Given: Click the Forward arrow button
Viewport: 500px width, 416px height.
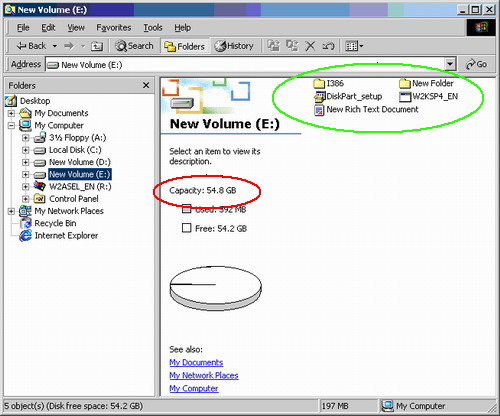Looking at the screenshot, I should [x=69, y=46].
